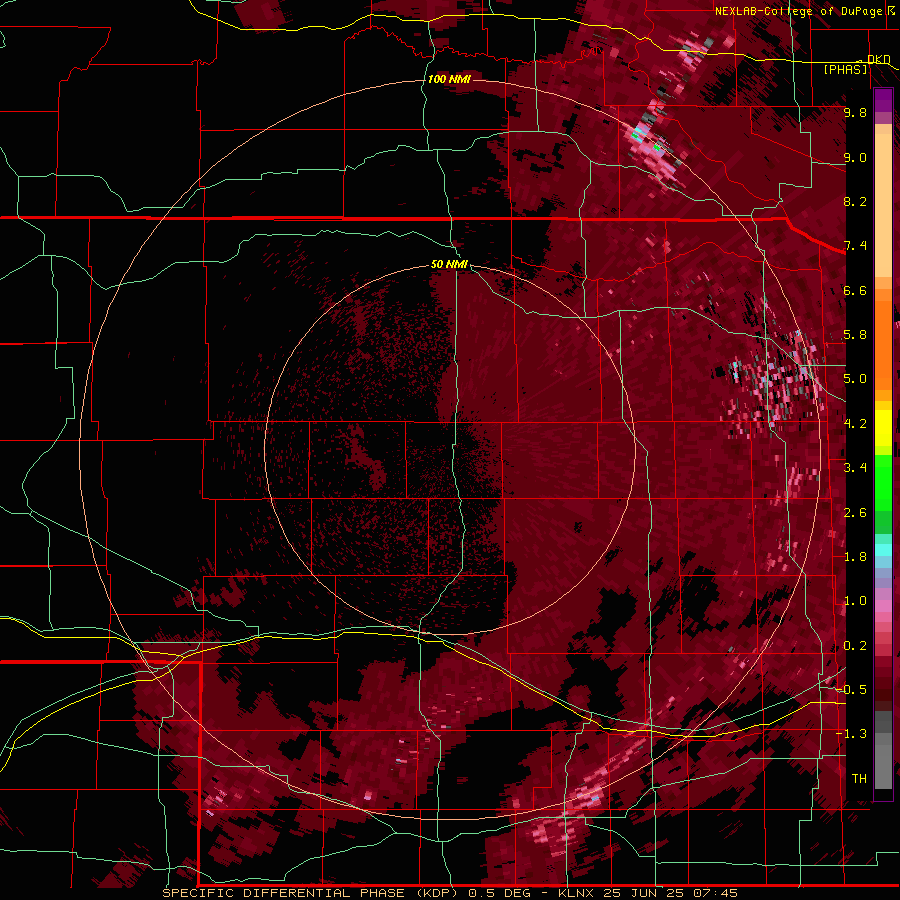Click the 'KLNX' station identifier in caption

coord(577,893)
